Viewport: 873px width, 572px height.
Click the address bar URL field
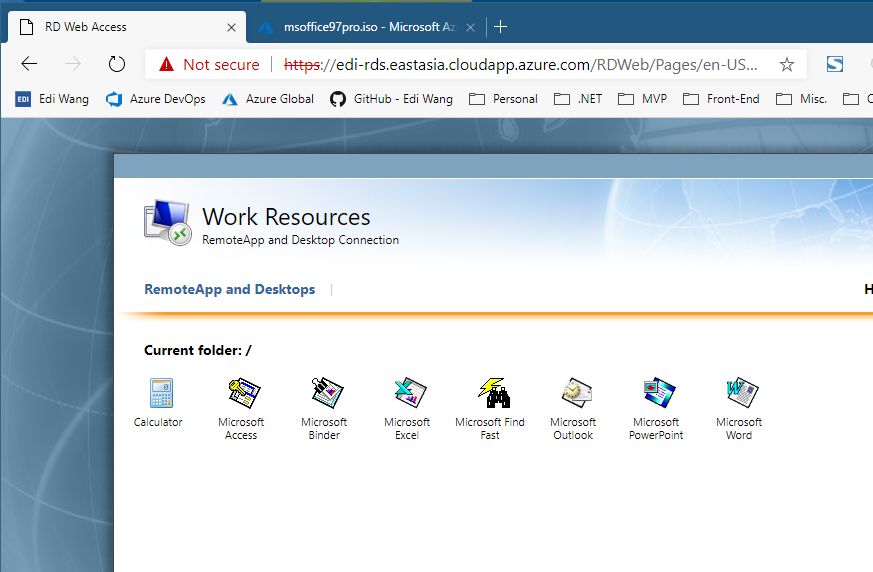point(521,65)
